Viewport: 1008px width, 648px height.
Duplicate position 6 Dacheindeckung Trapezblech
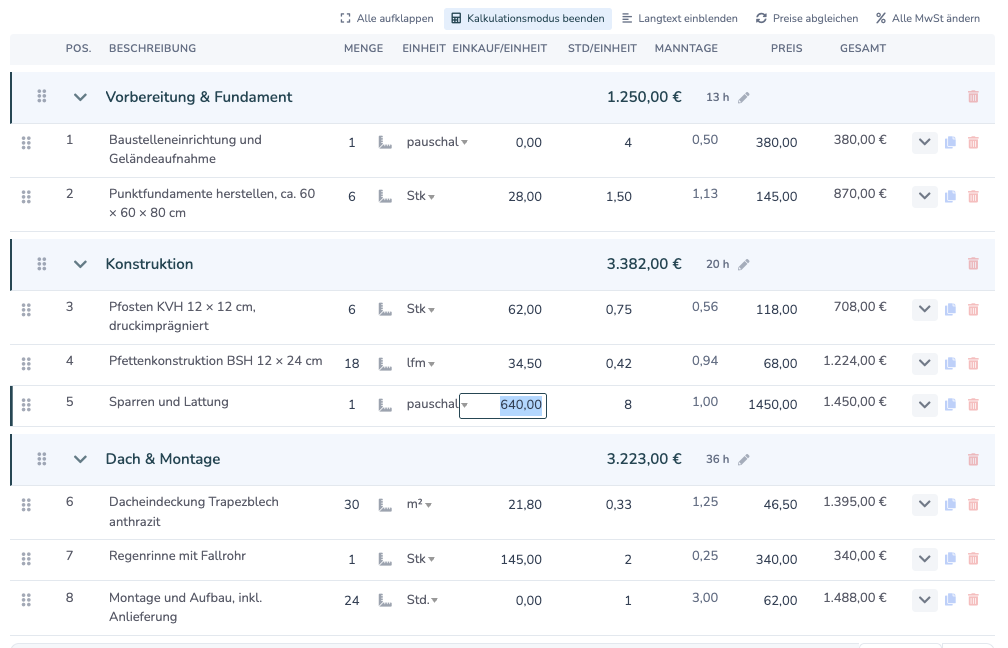pyautogui.click(x=950, y=505)
